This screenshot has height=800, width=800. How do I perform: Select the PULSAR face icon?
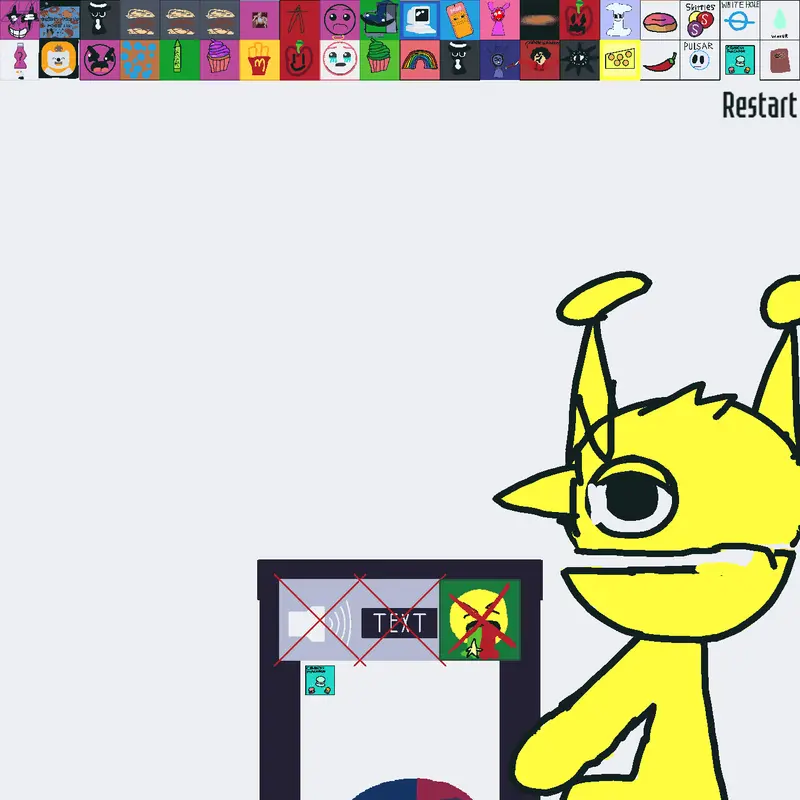click(x=699, y=60)
